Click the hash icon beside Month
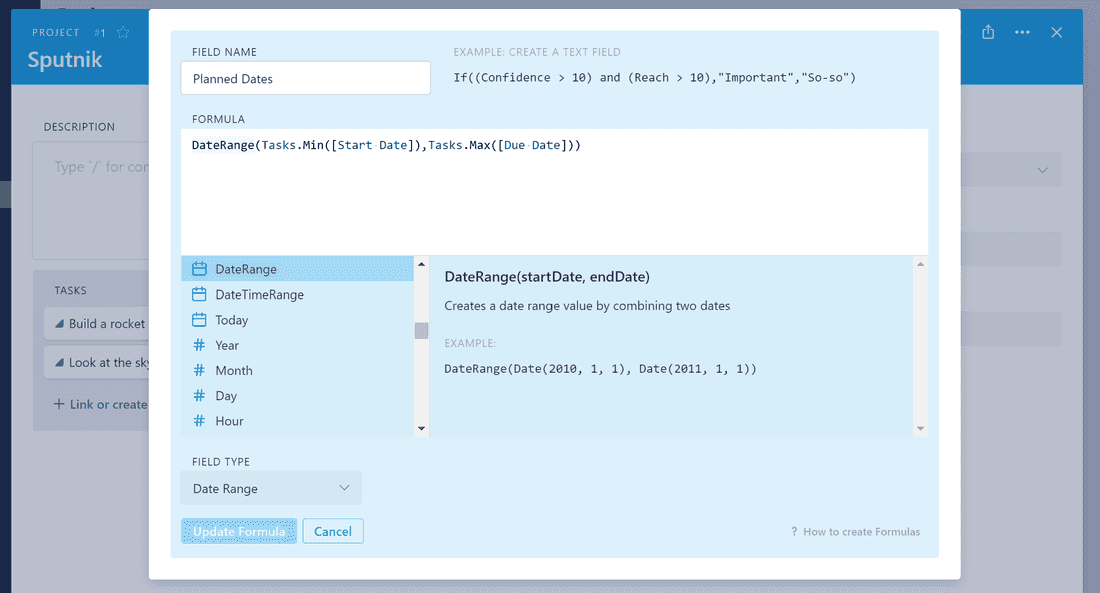1100x593 pixels. point(199,370)
